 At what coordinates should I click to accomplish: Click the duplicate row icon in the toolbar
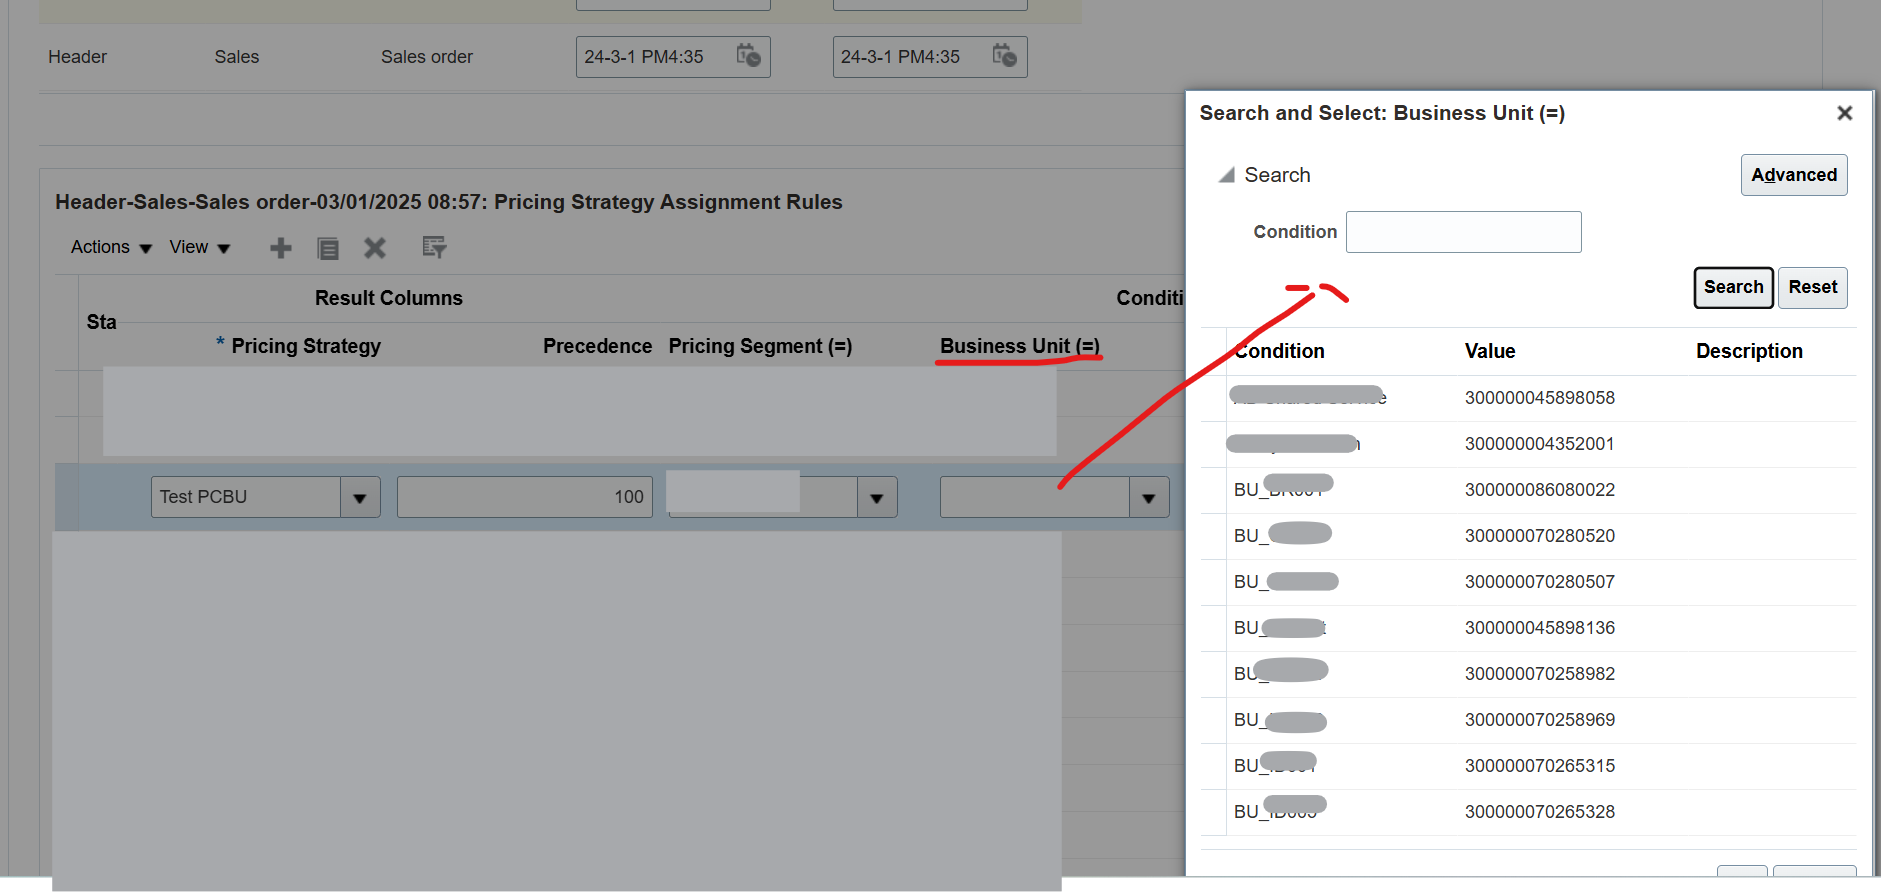(x=328, y=248)
